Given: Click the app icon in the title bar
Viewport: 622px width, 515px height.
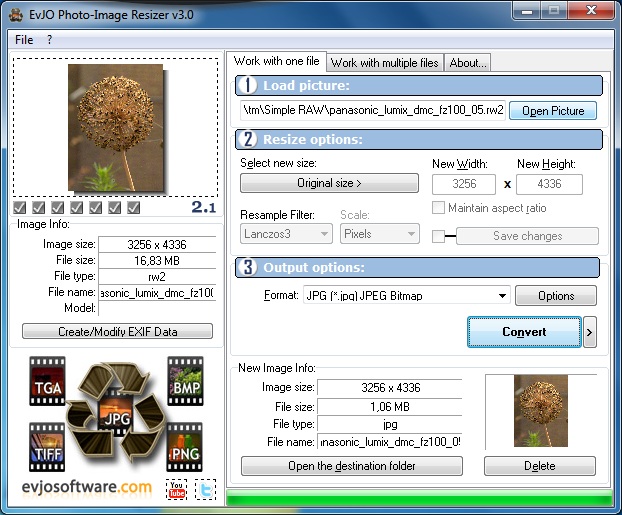Looking at the screenshot, I should pyautogui.click(x=16, y=15).
